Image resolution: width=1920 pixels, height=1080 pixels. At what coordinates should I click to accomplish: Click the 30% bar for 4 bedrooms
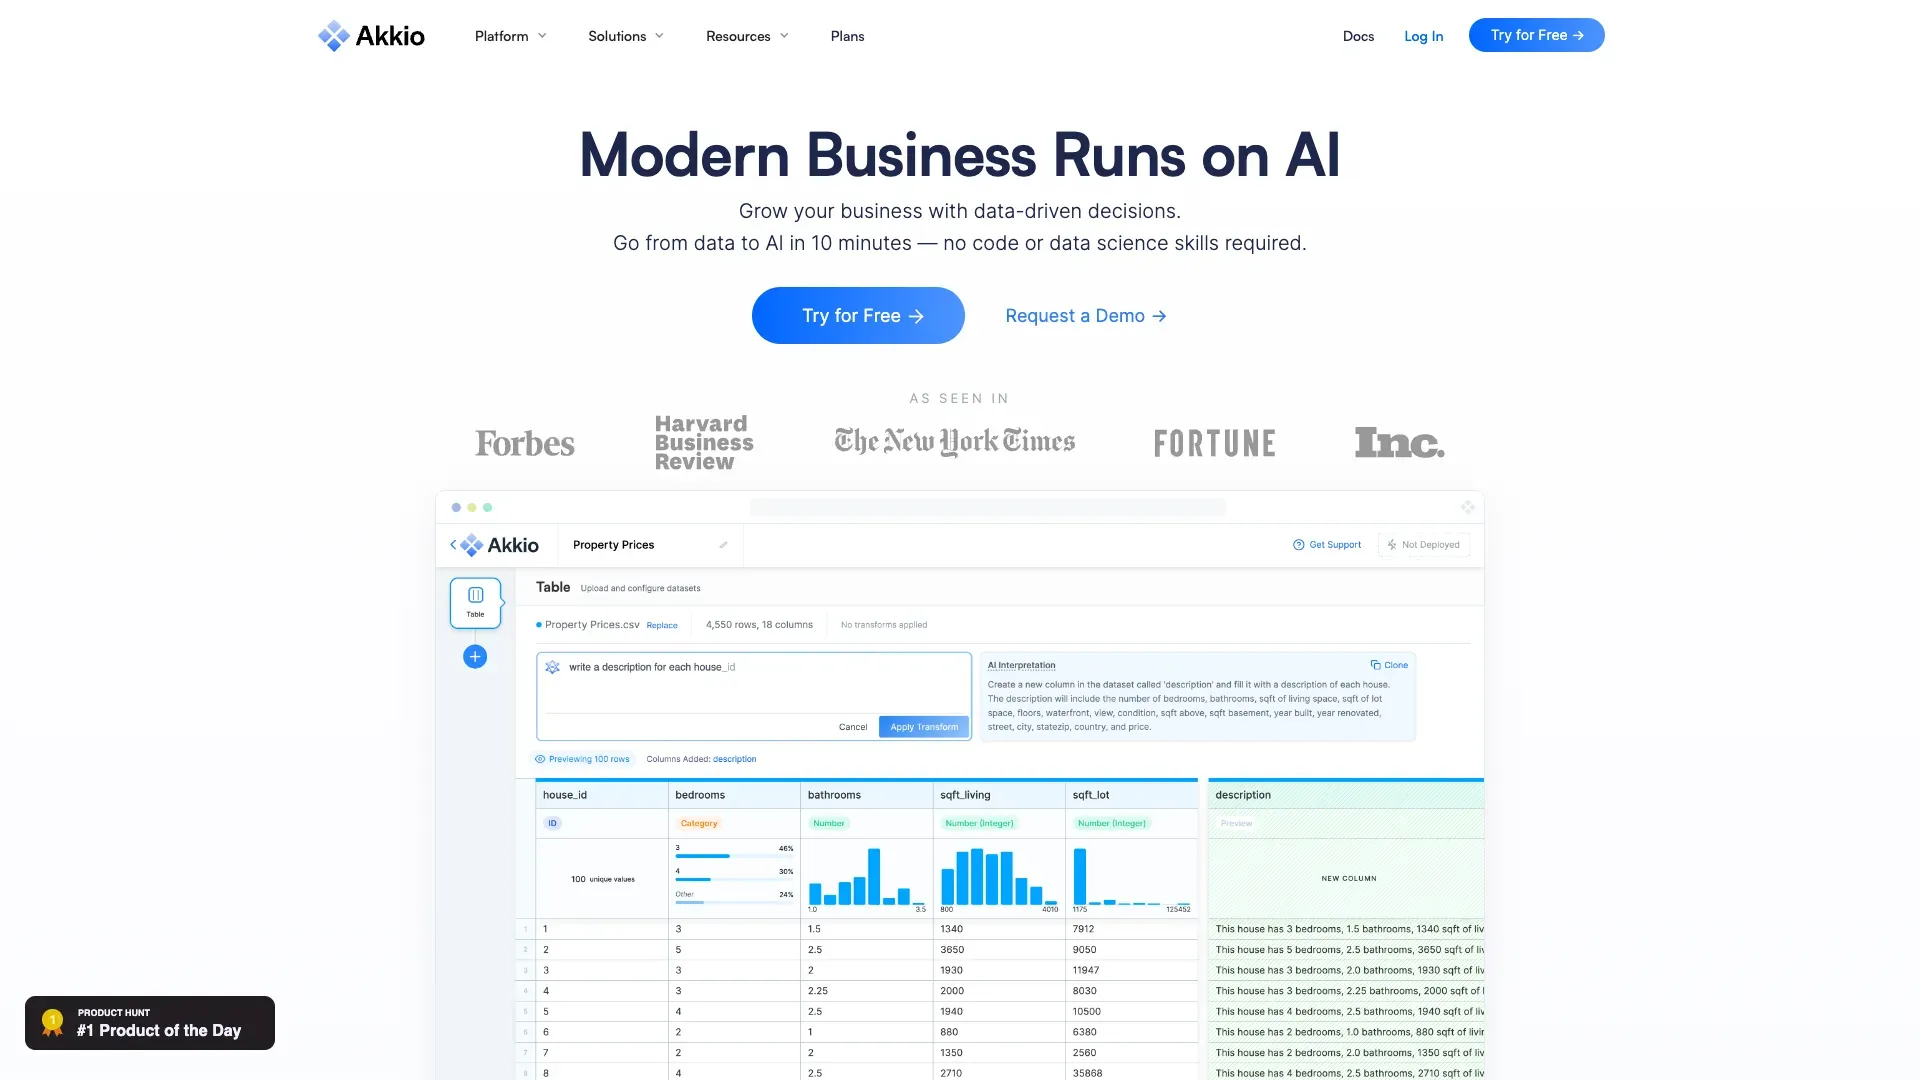[734, 880]
